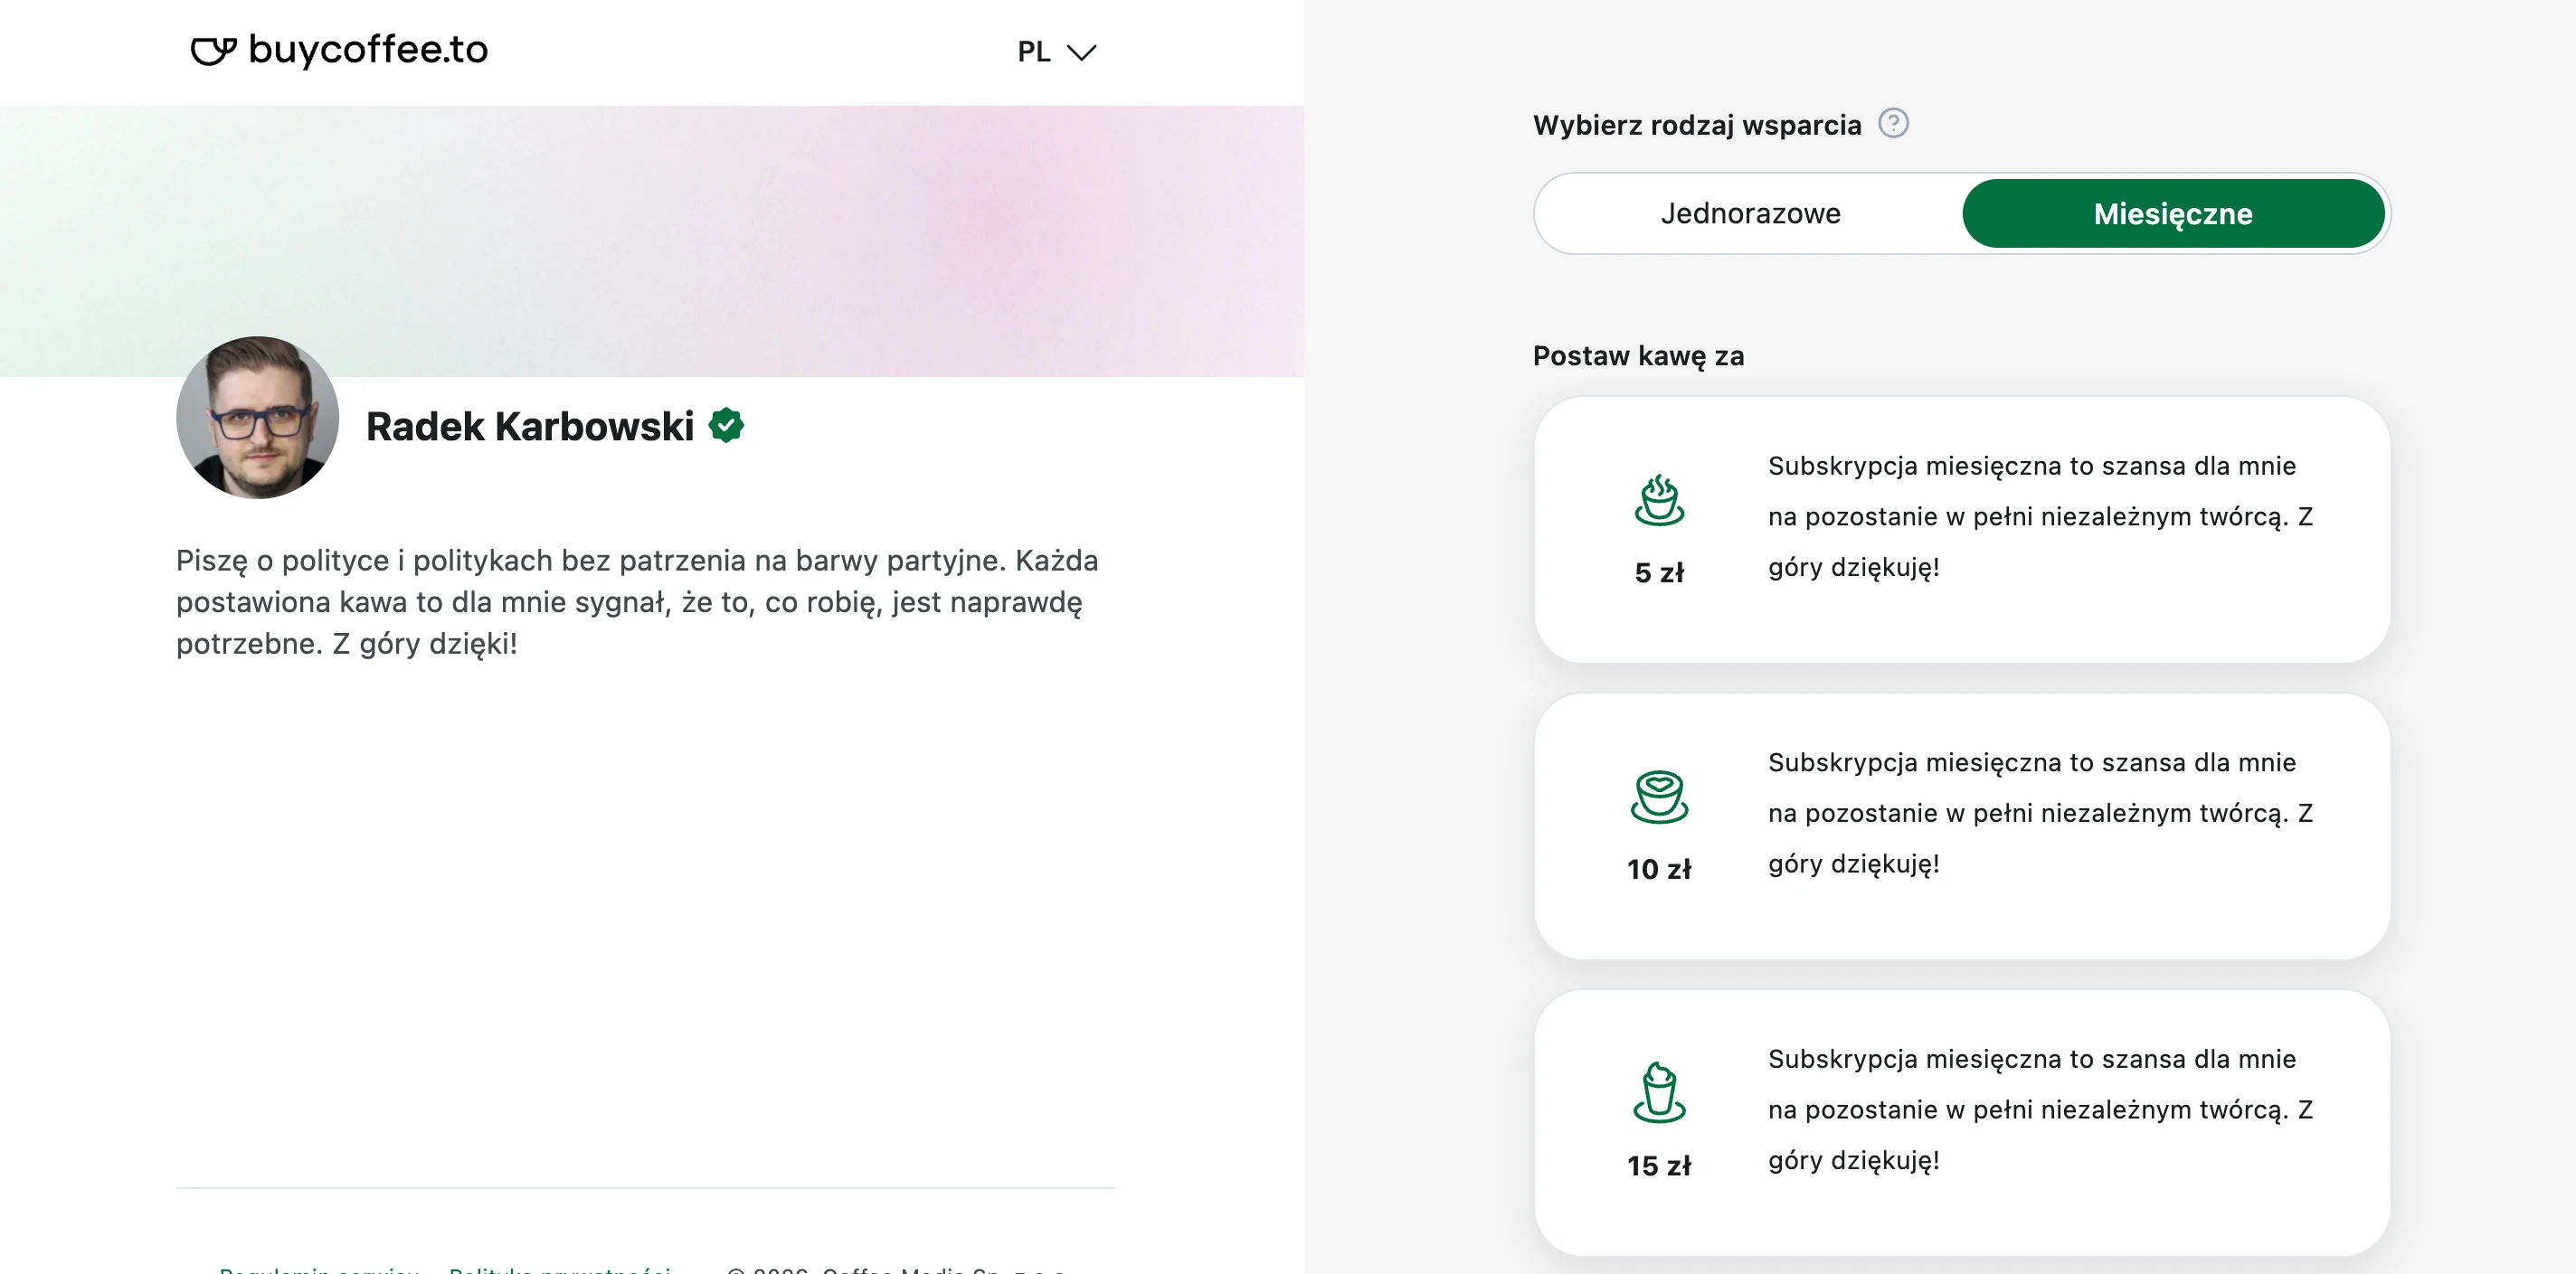Screen dimensions: 2576x1274
Task: Select the Miesięczne support type
Action: tap(2173, 213)
